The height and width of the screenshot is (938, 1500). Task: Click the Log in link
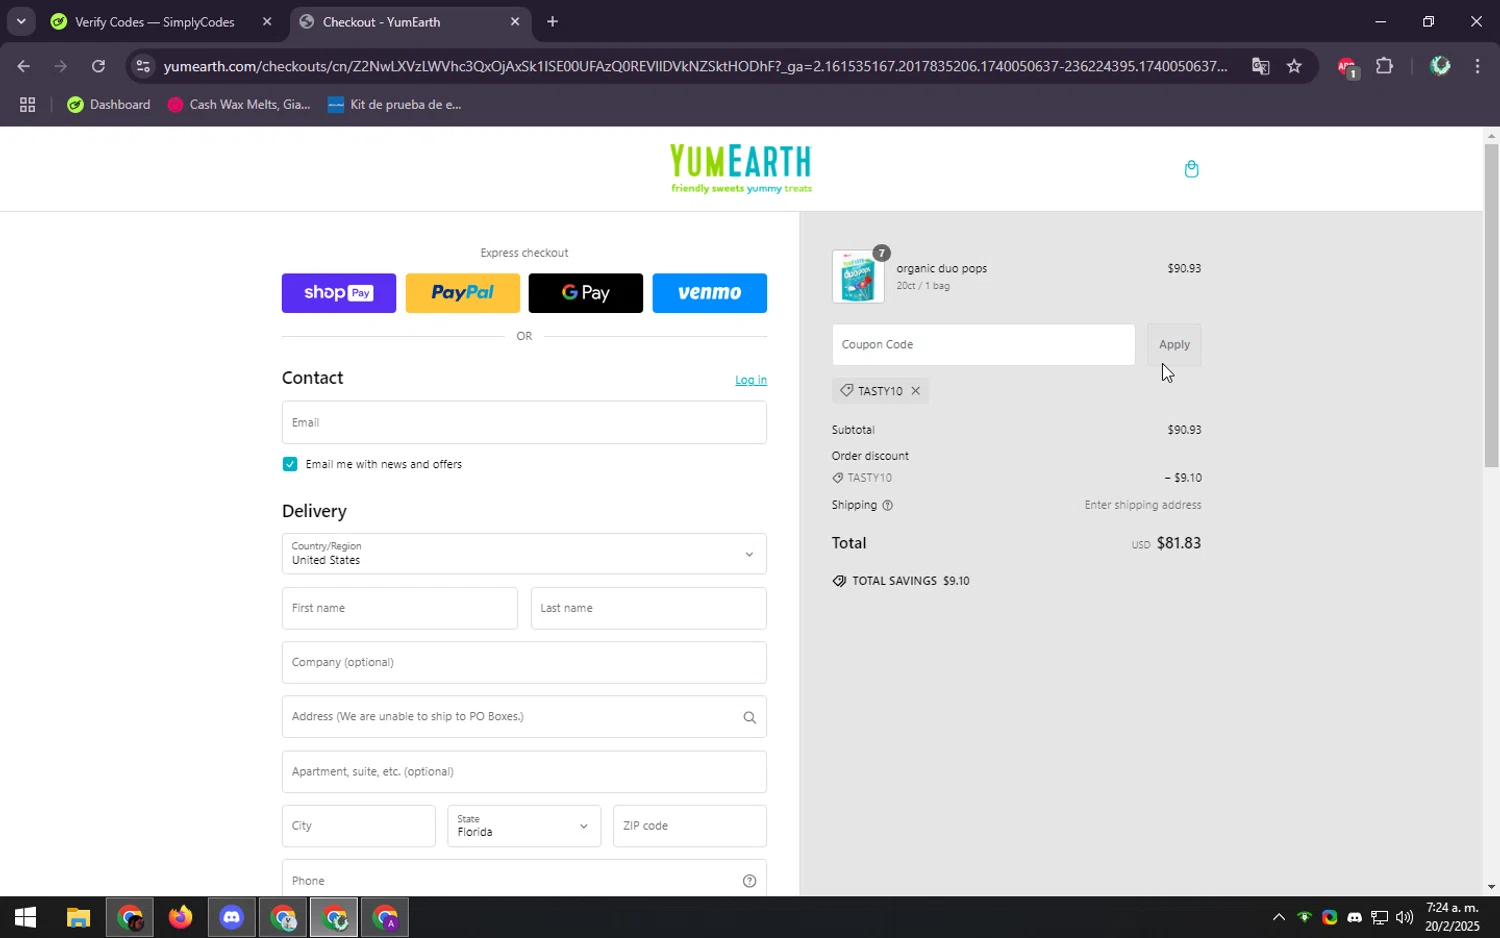[x=751, y=380]
